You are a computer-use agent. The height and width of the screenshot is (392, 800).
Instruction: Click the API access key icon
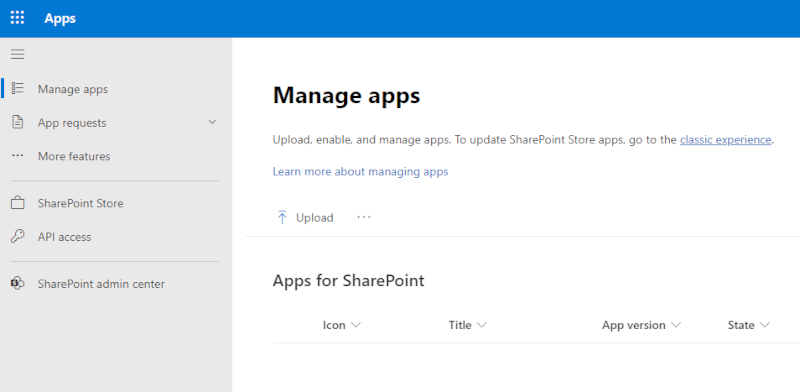[x=18, y=236]
